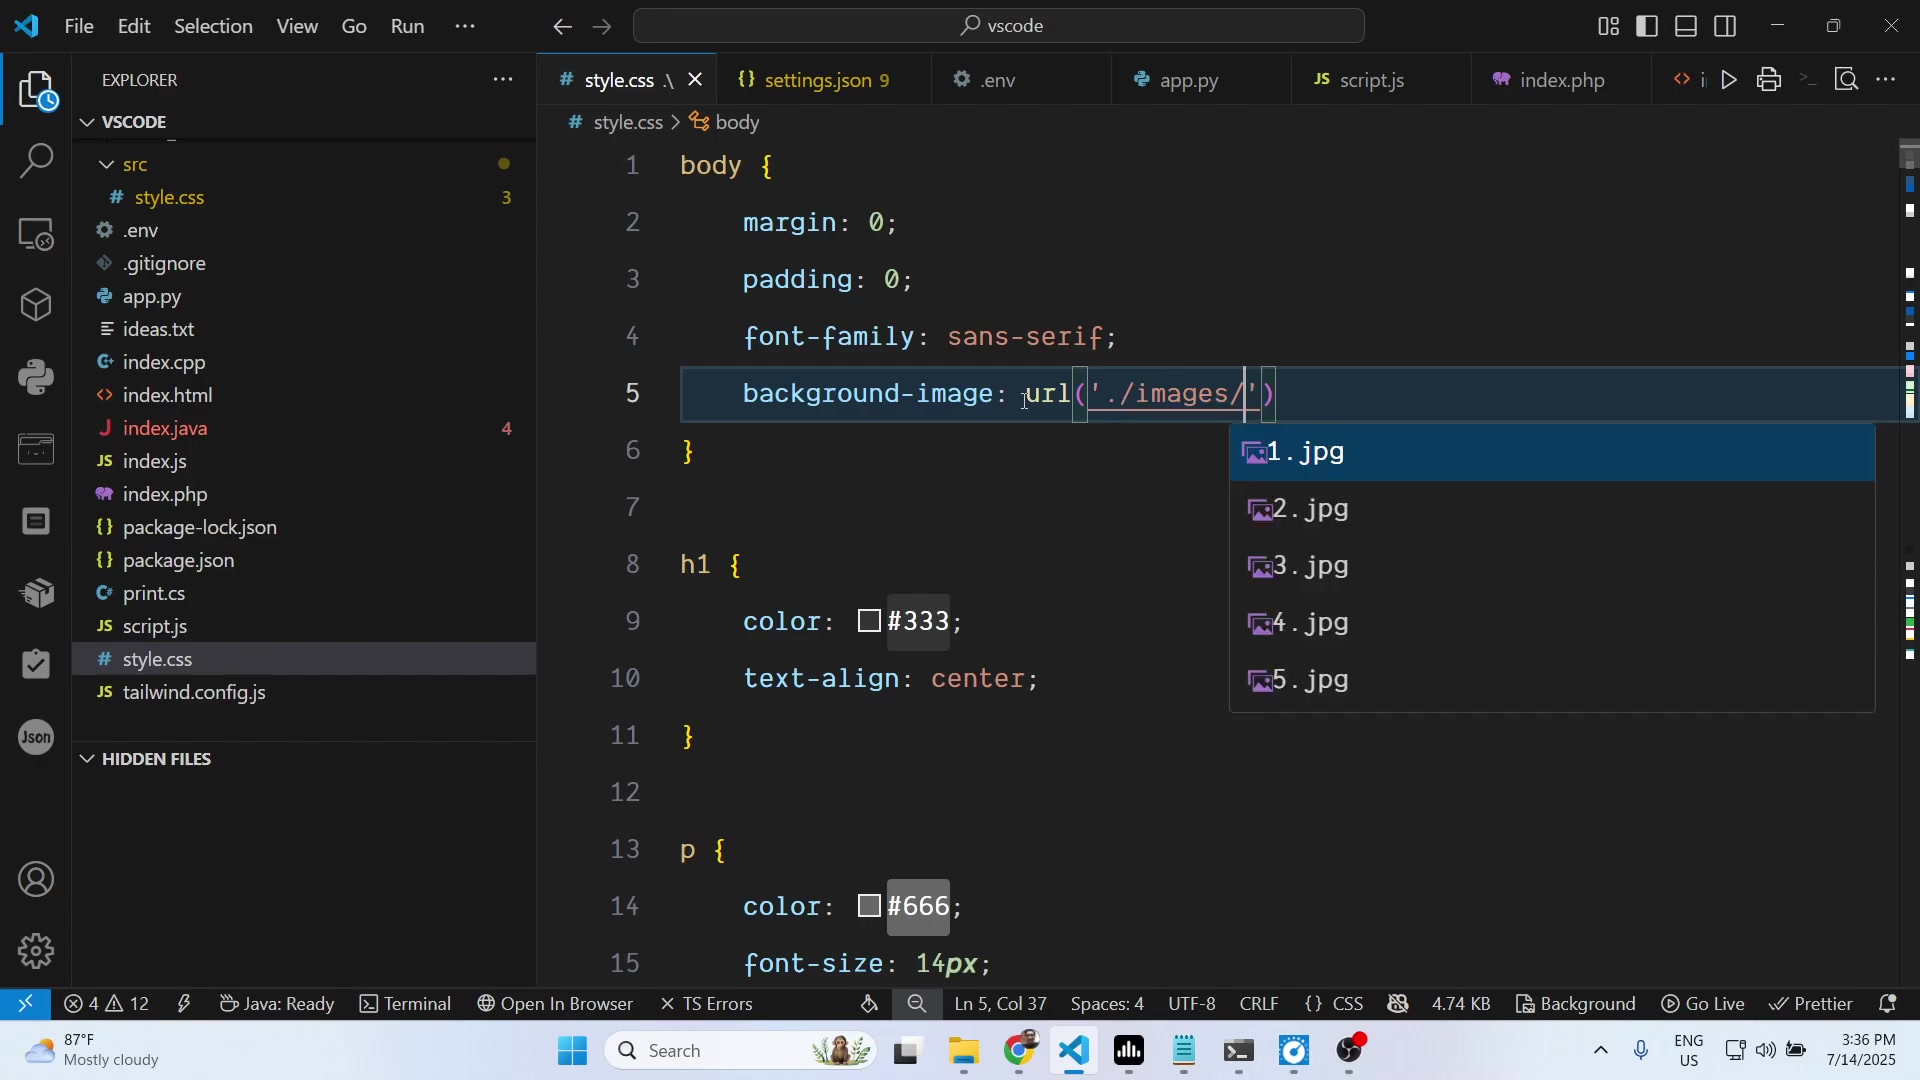Viewport: 1920px width, 1080px height.
Task: Open File Explorer from taskbar
Action: click(964, 1052)
